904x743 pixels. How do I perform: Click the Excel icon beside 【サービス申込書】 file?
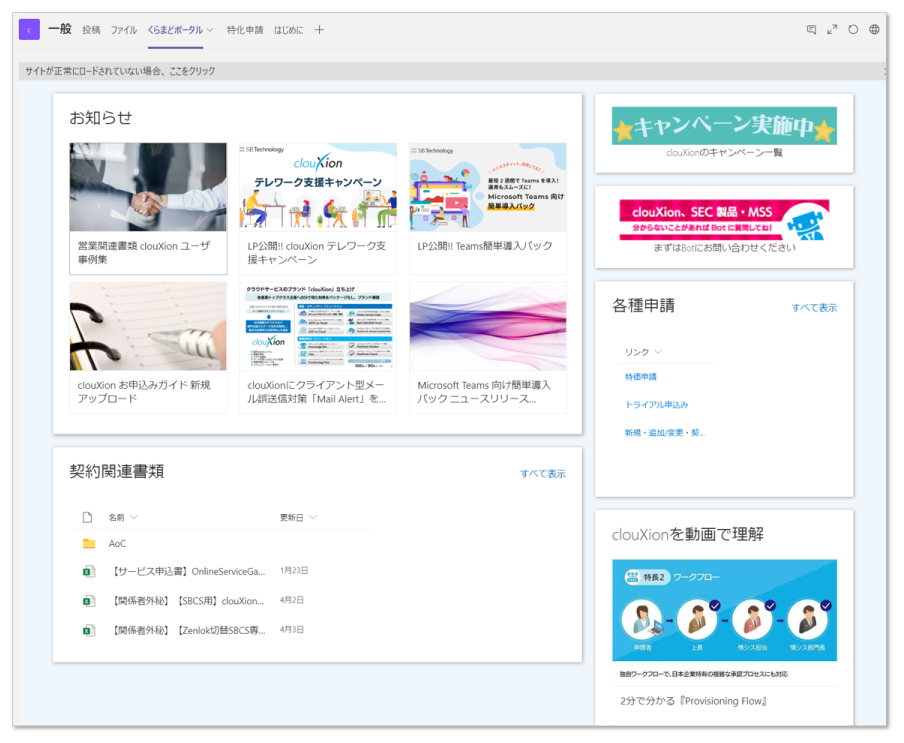pyautogui.click(x=88, y=572)
